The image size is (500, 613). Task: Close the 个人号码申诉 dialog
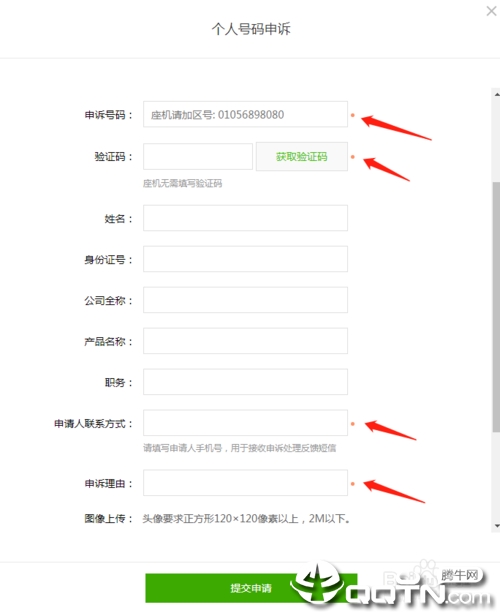click(491, 11)
